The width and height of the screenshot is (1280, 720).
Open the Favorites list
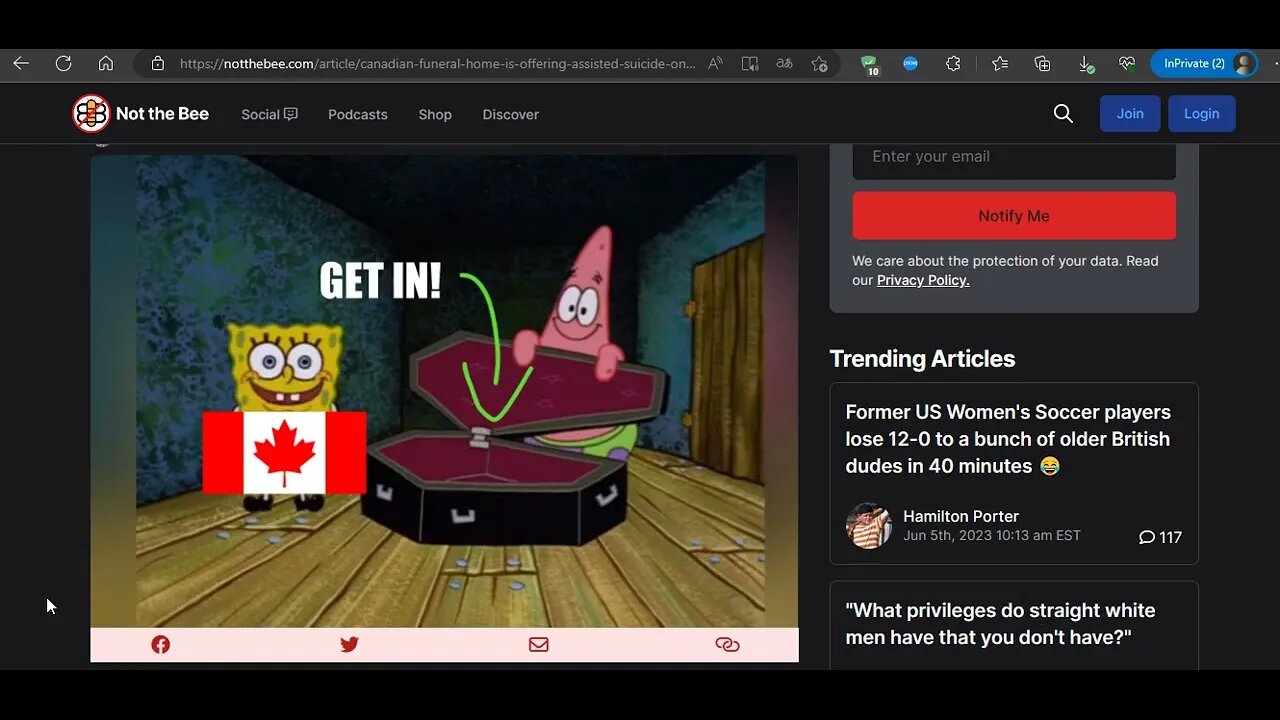(x=1000, y=64)
